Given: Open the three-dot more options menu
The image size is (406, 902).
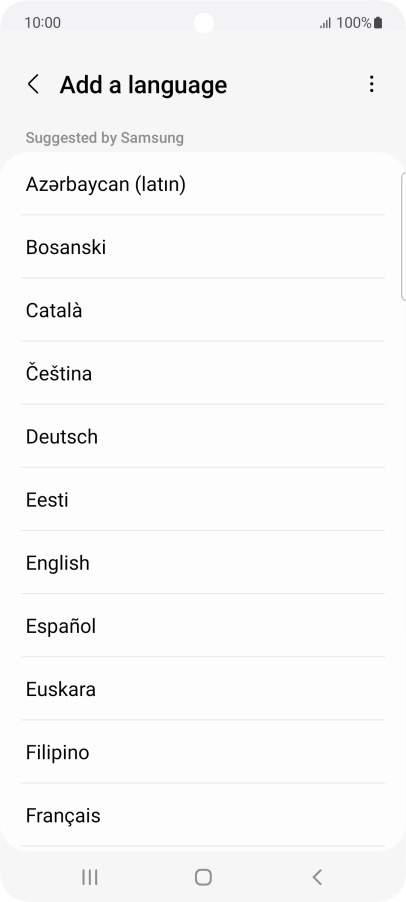Looking at the screenshot, I should pos(371,84).
